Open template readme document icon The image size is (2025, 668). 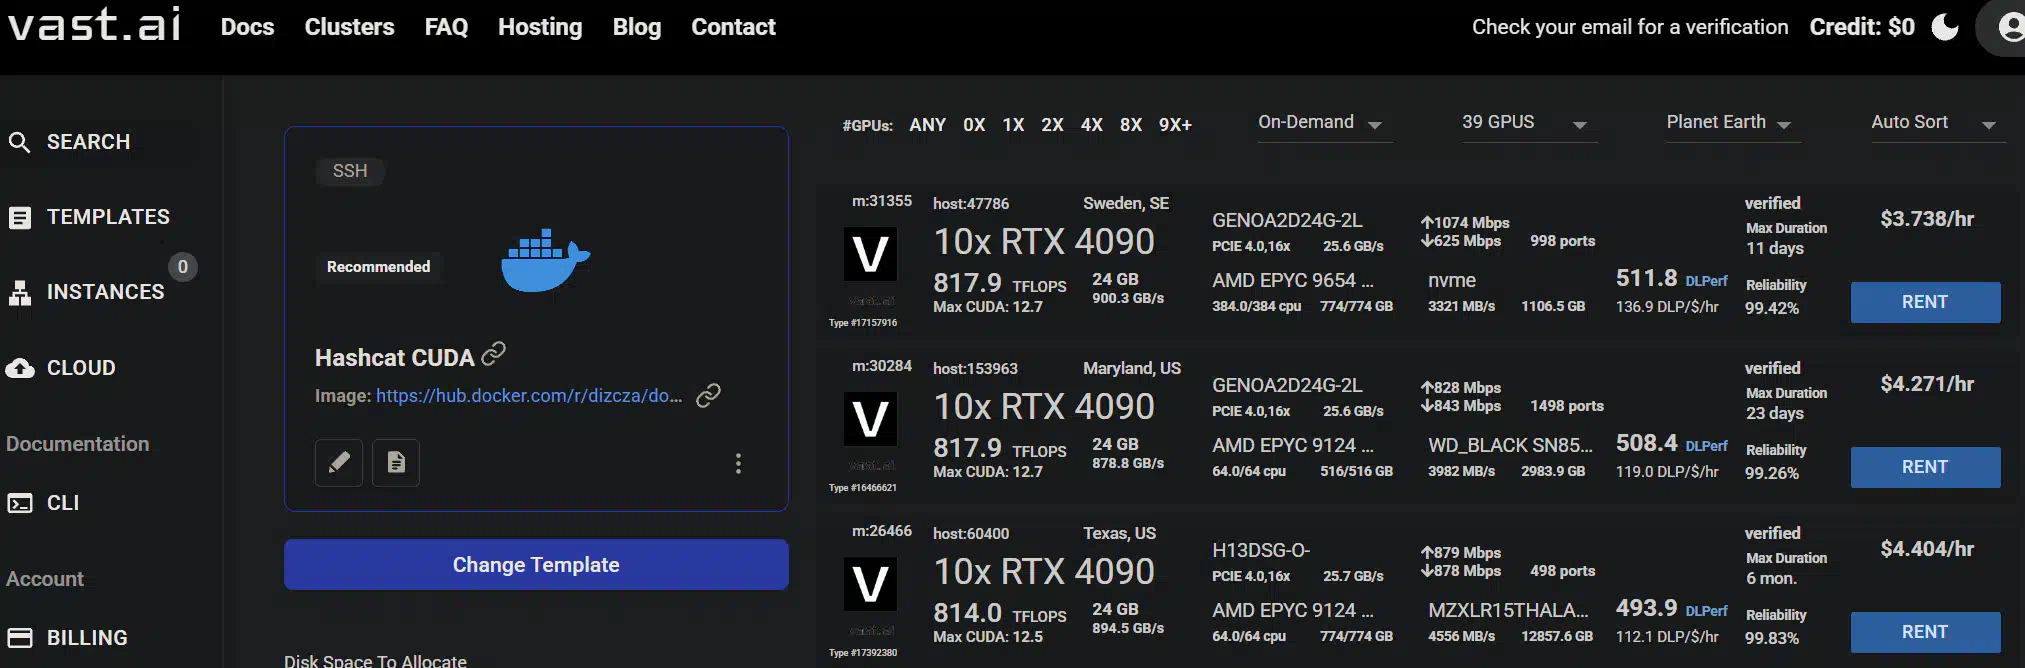(396, 462)
